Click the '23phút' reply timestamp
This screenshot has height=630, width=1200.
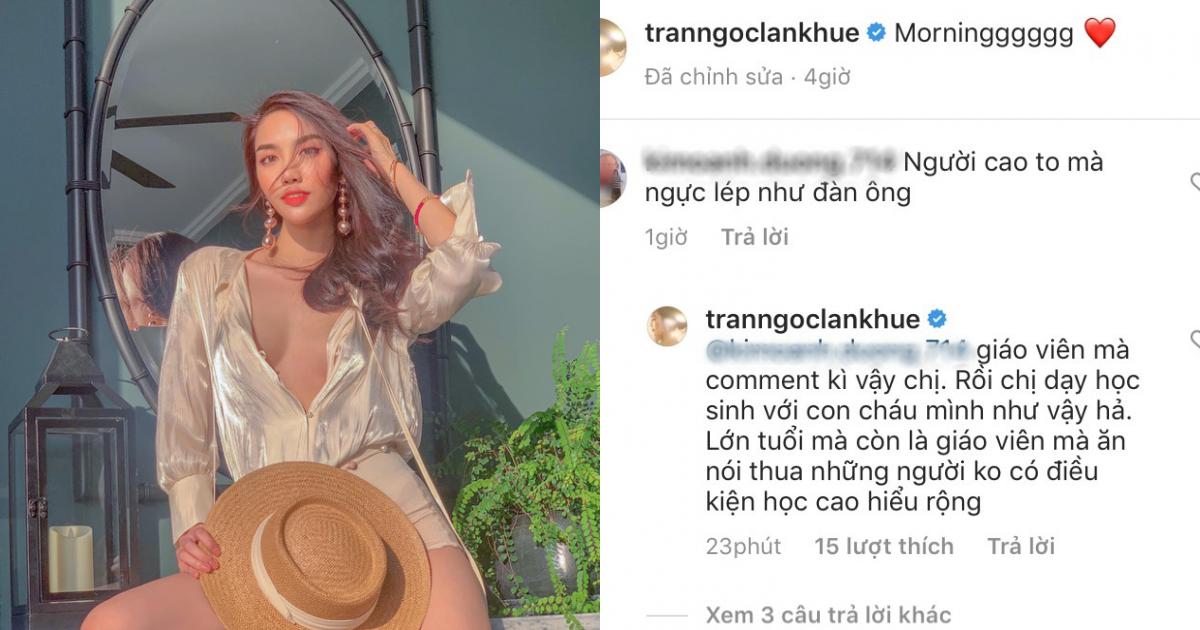tap(743, 546)
